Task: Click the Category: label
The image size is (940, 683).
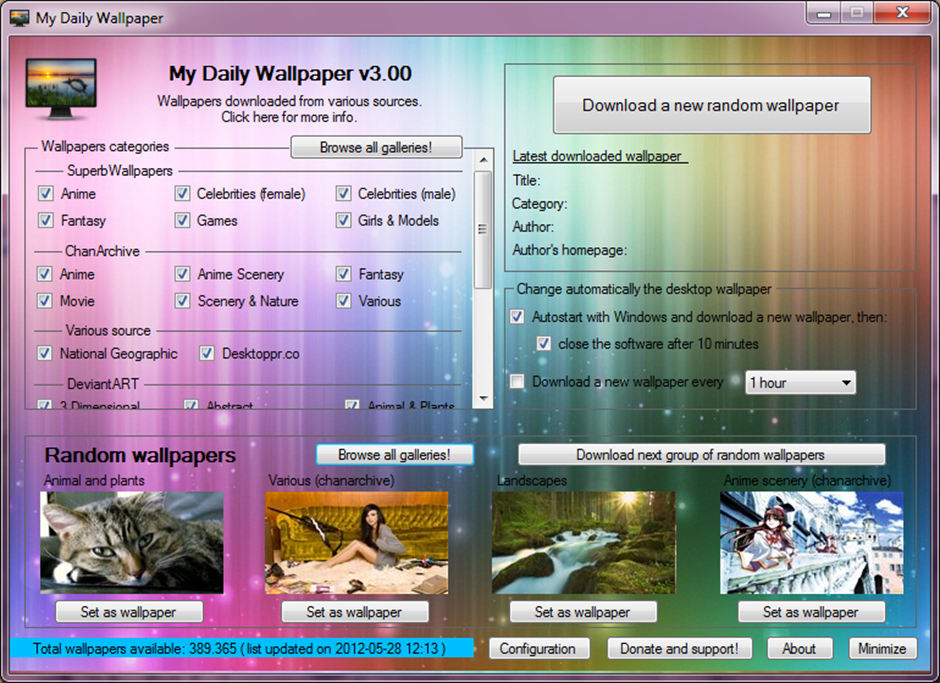Action: coord(540,204)
